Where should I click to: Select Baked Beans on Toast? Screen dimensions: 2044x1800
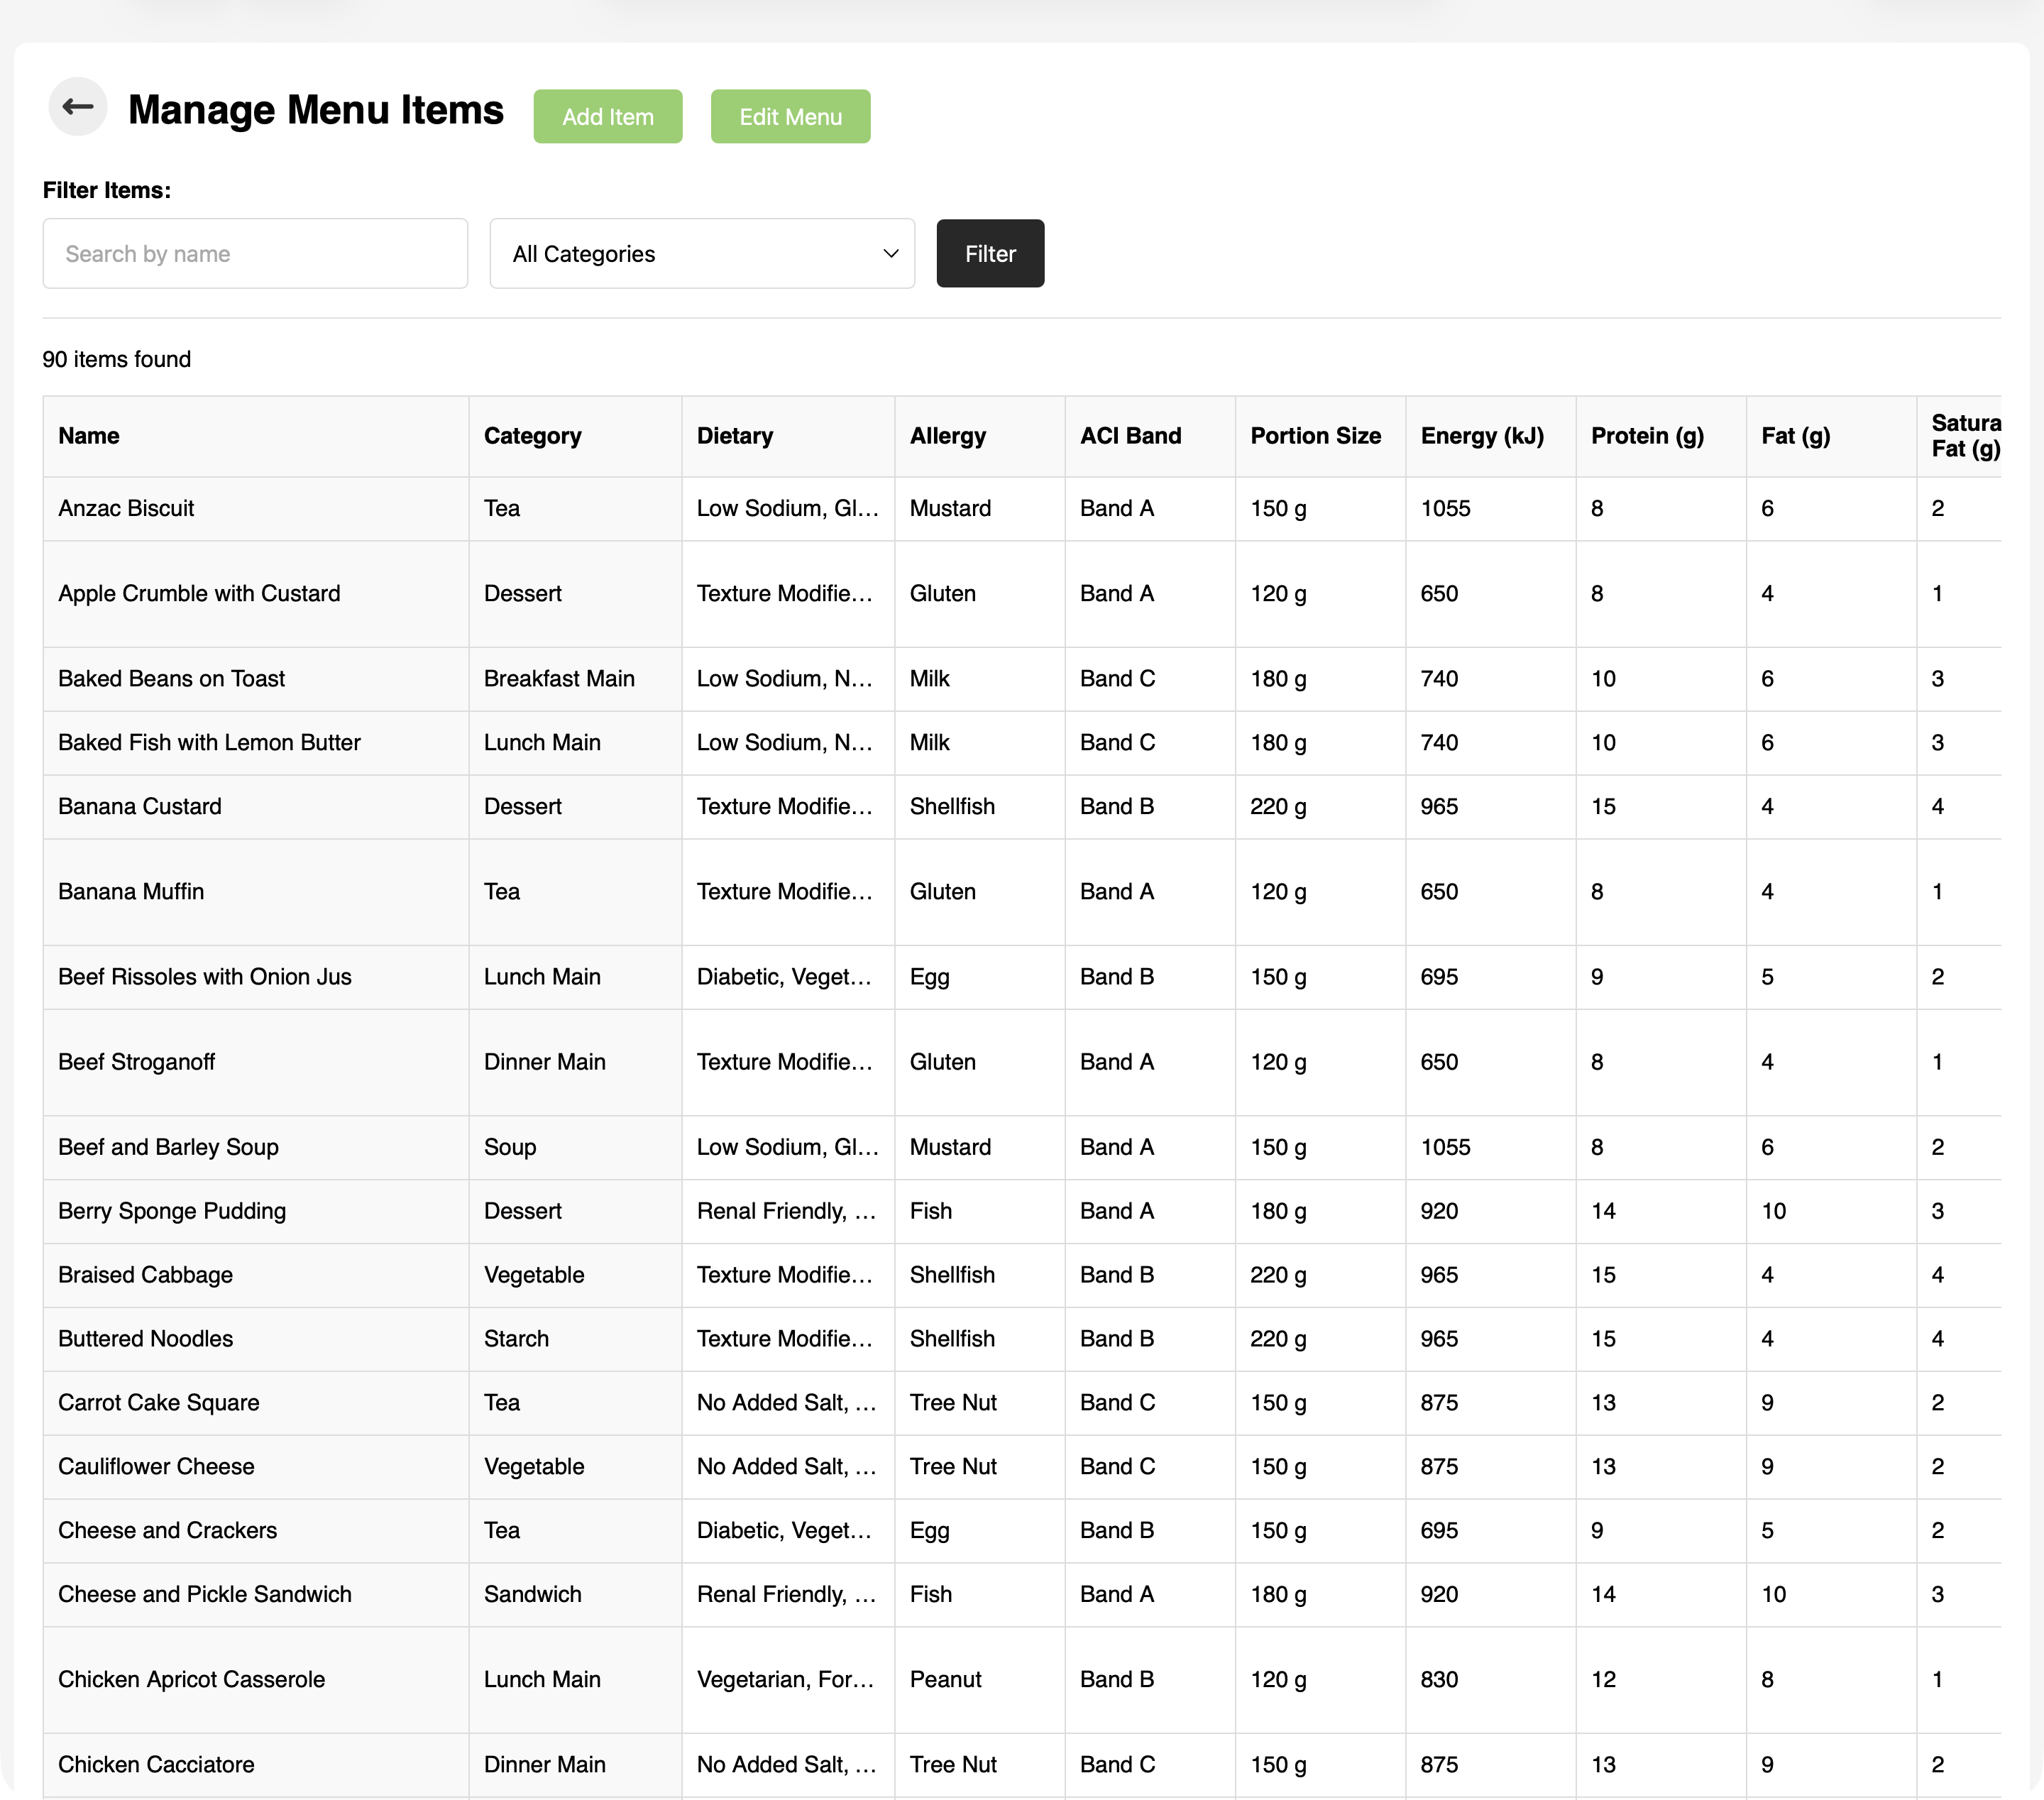pyautogui.click(x=171, y=678)
